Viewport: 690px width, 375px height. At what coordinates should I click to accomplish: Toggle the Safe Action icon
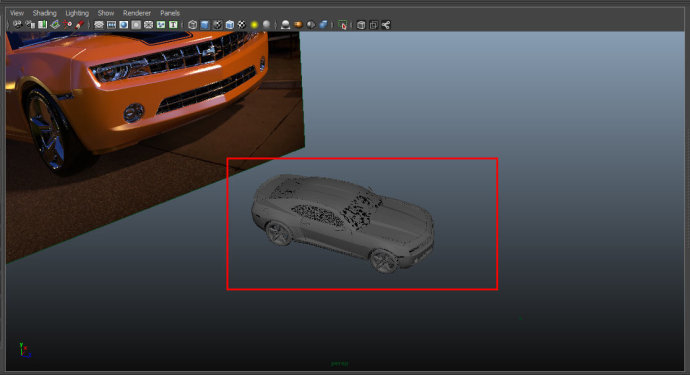[161, 25]
